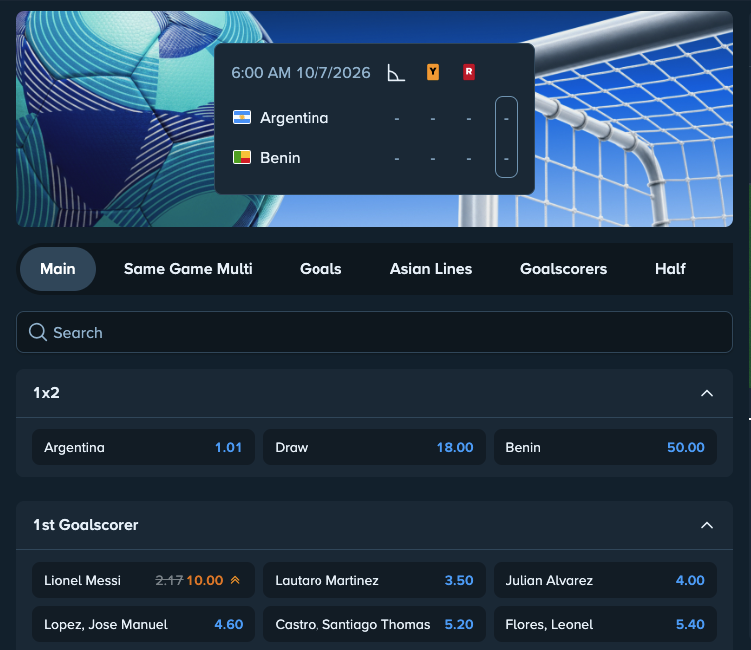Click the Benin flag icon

(x=242, y=157)
